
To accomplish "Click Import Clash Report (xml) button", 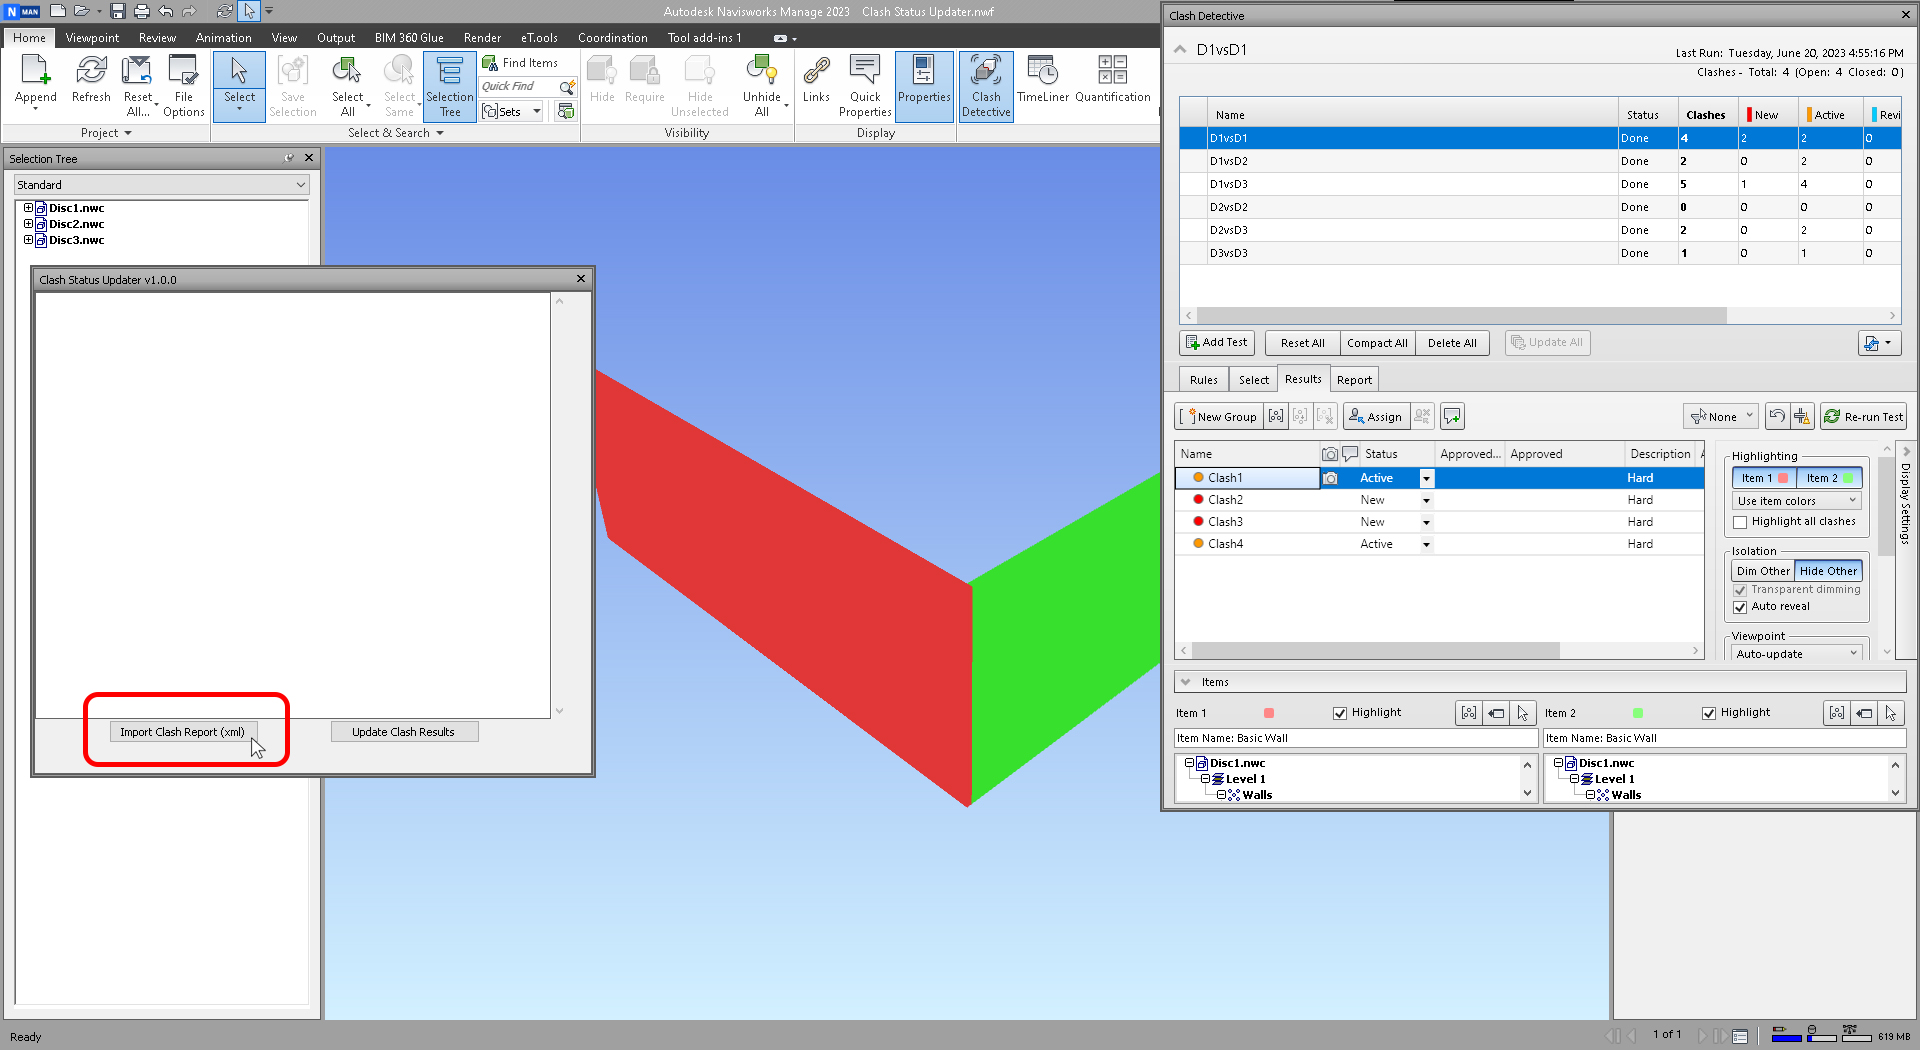I will [x=182, y=732].
